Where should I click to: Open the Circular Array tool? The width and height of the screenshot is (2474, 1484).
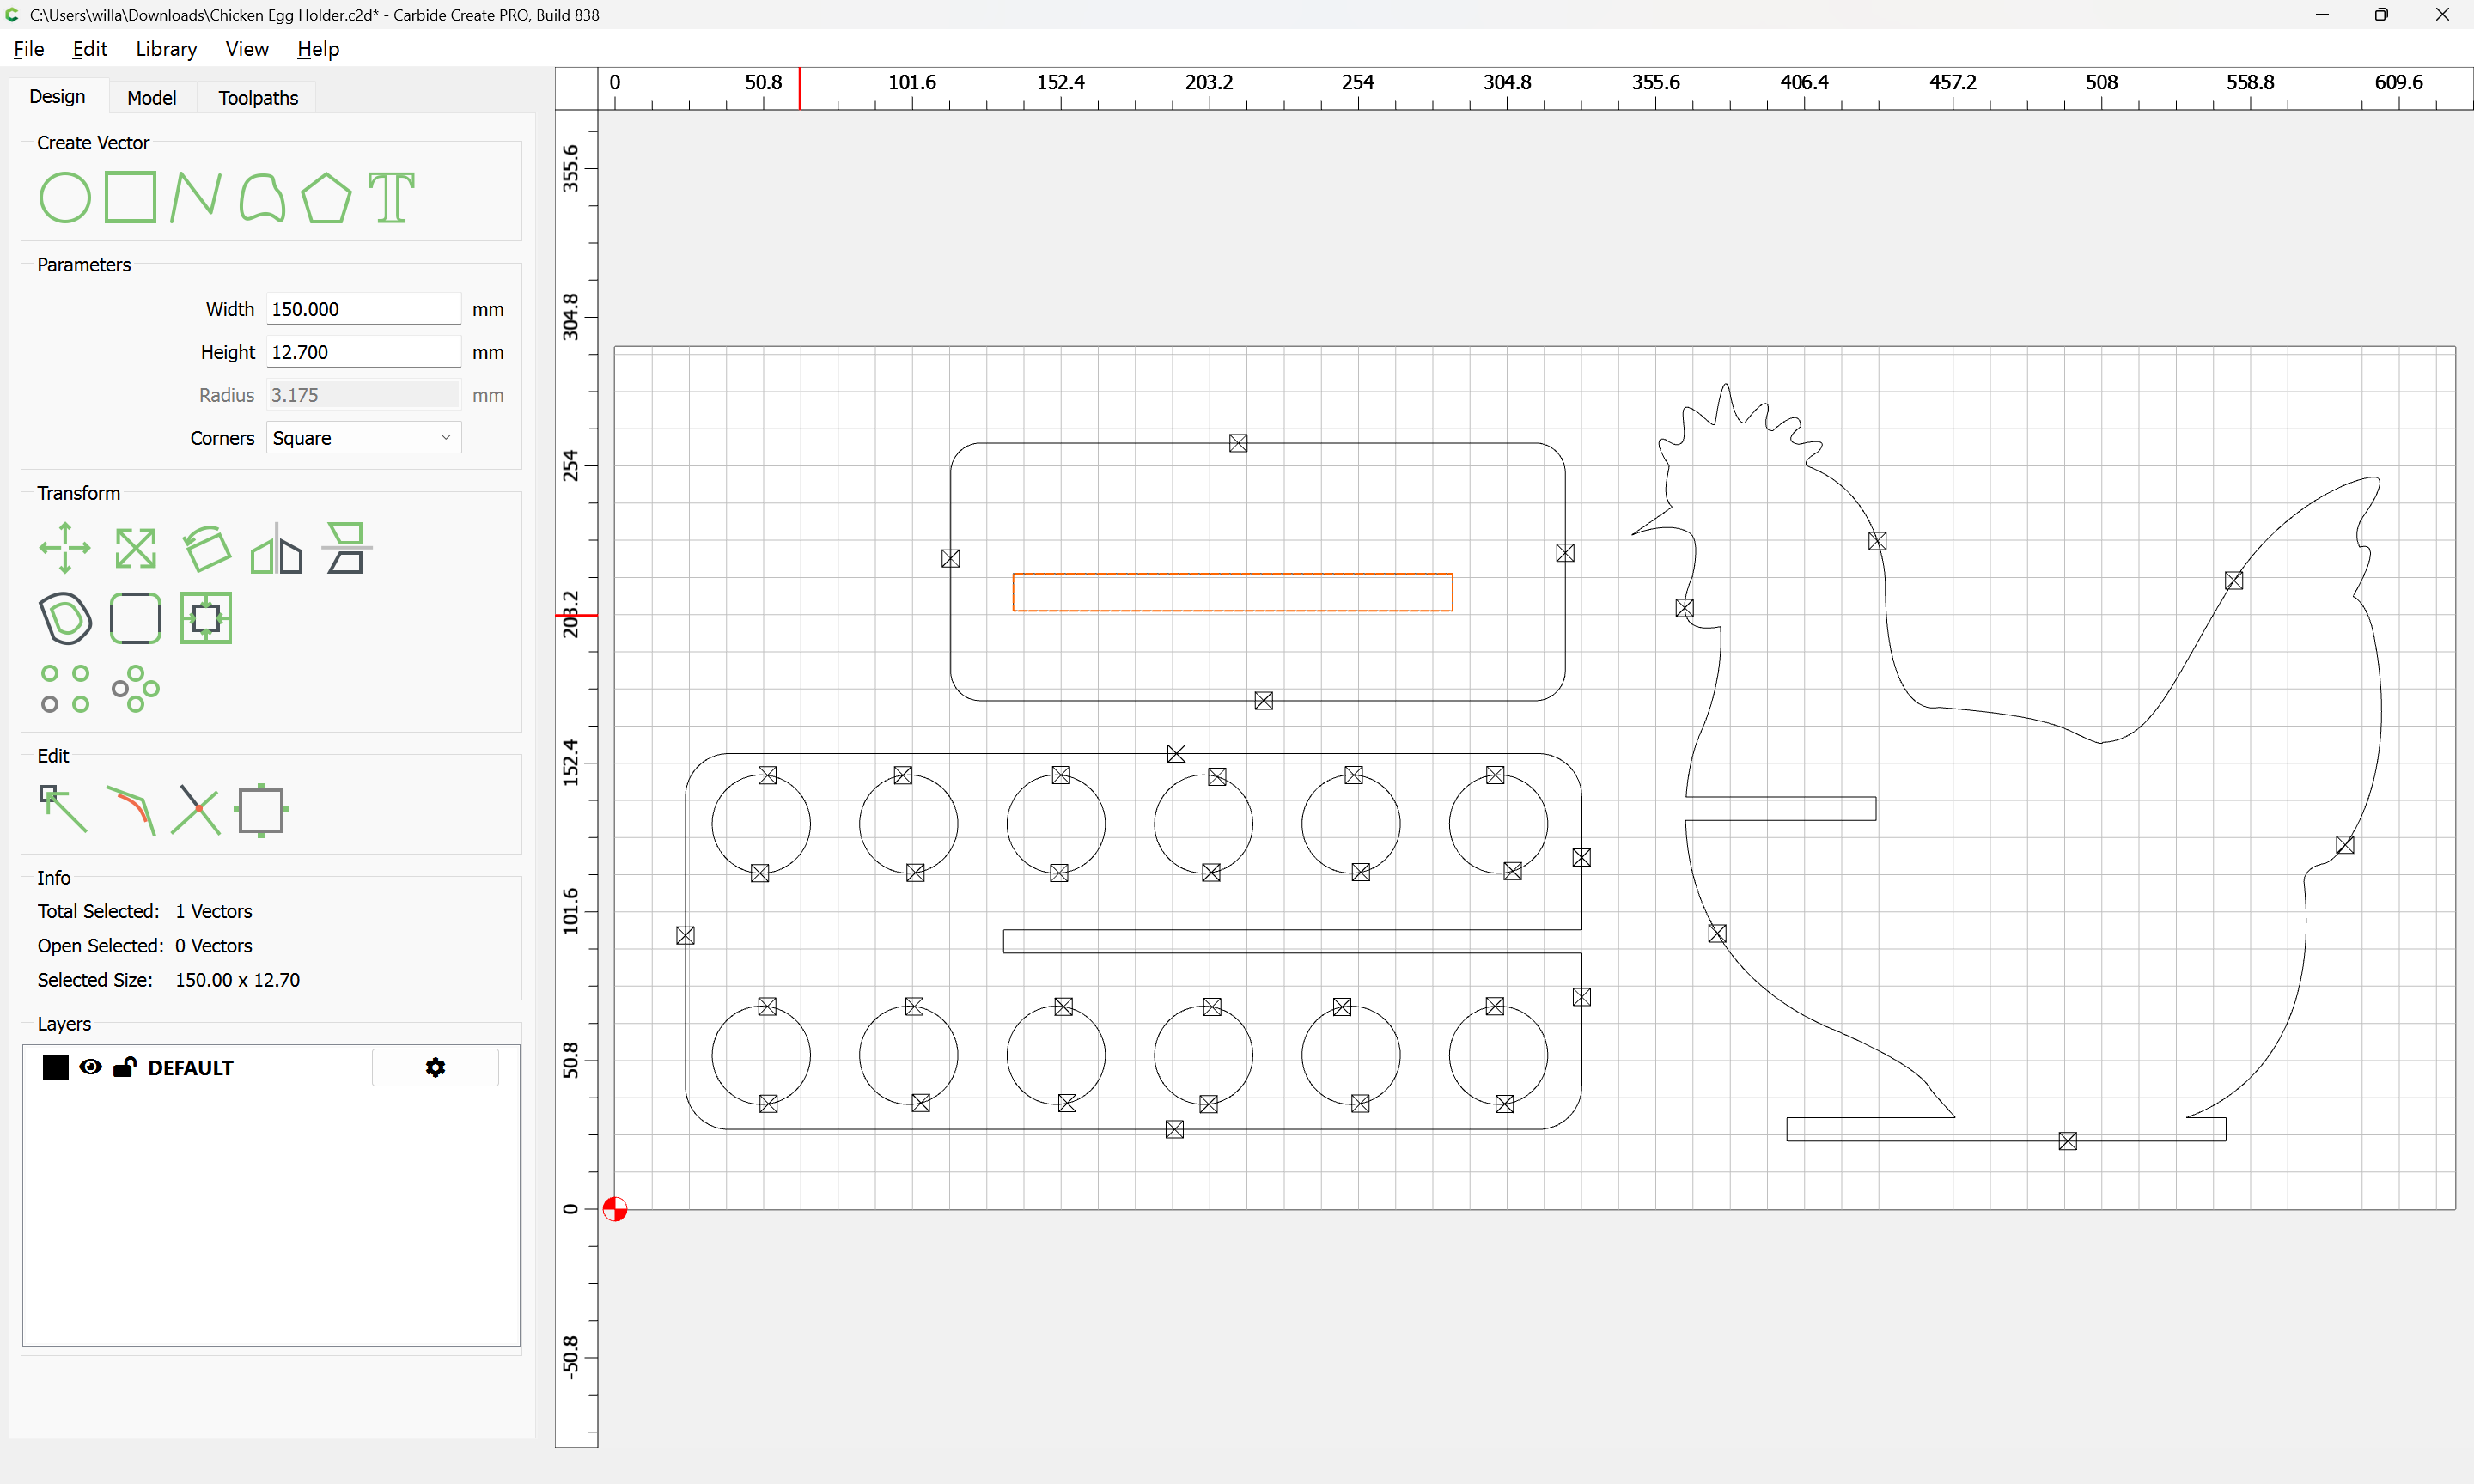point(135,689)
